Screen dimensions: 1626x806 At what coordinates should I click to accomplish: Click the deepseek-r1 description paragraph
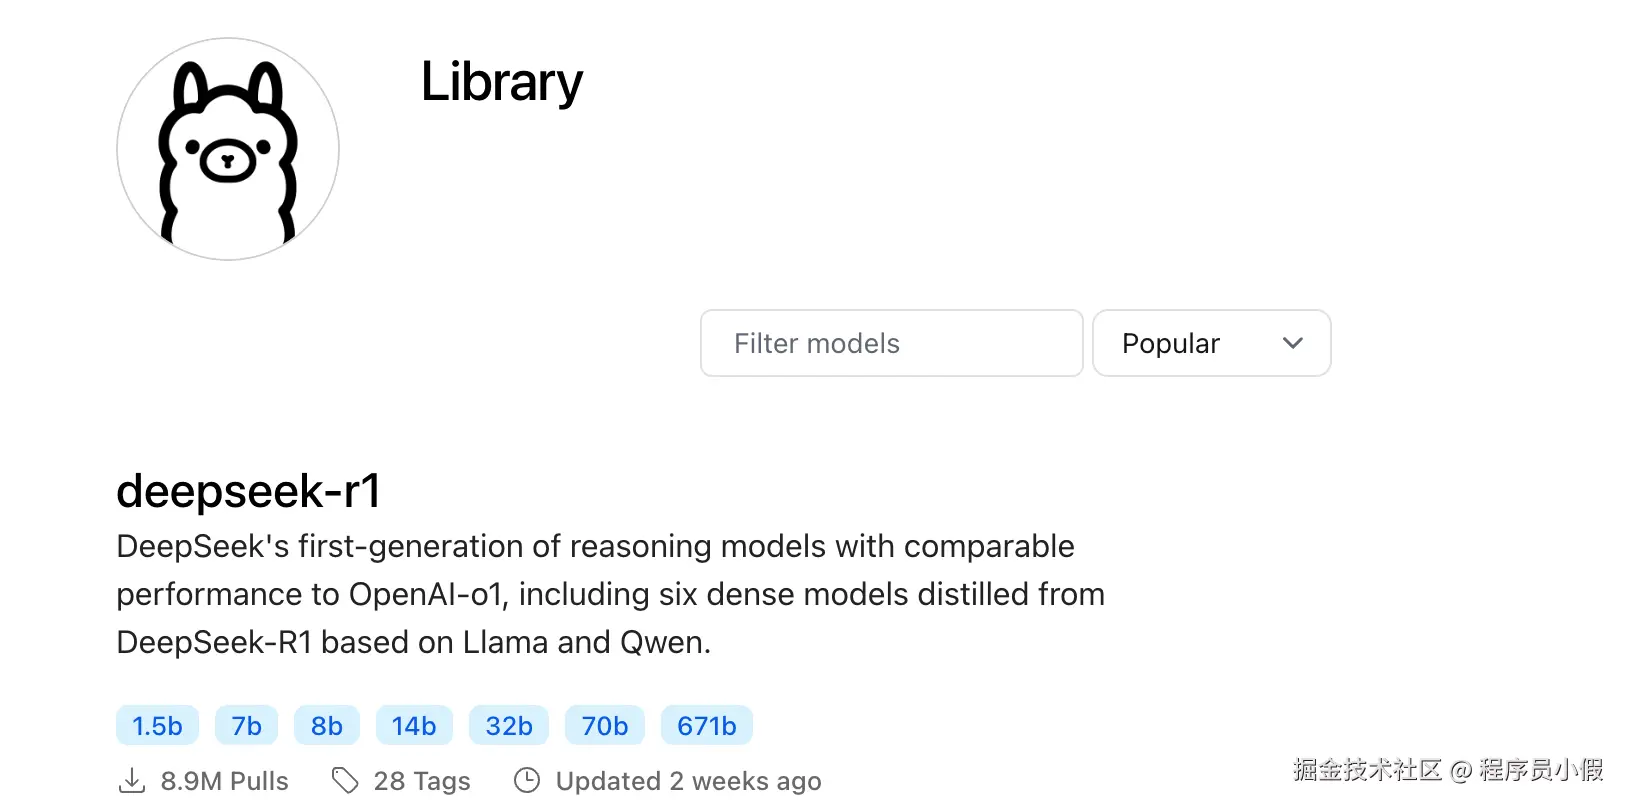pyautogui.click(x=610, y=594)
